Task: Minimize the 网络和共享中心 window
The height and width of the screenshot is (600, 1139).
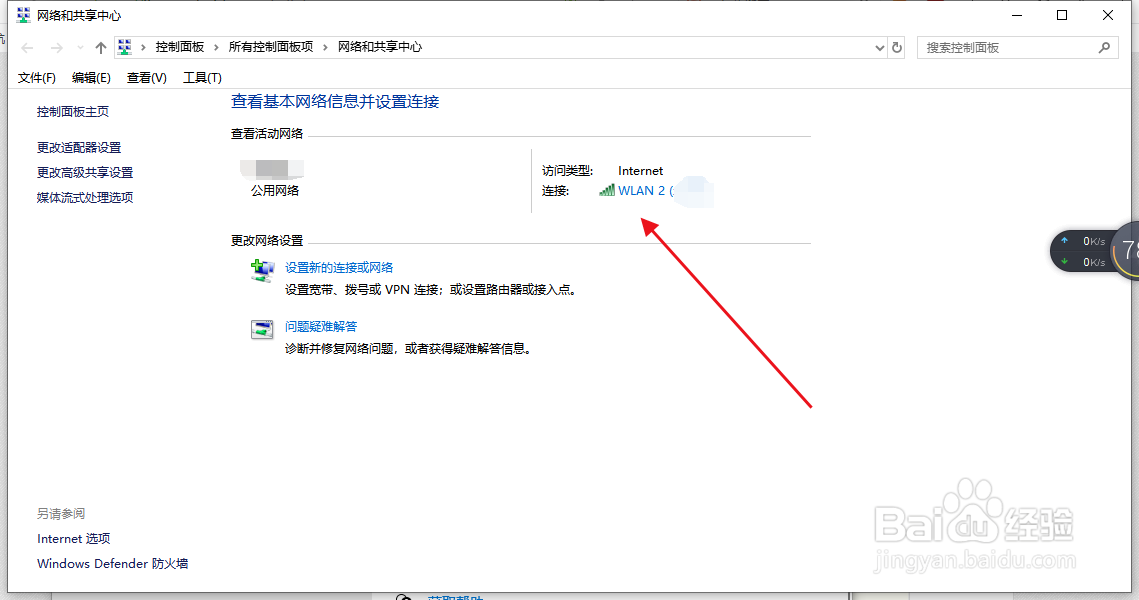Action: point(1017,15)
